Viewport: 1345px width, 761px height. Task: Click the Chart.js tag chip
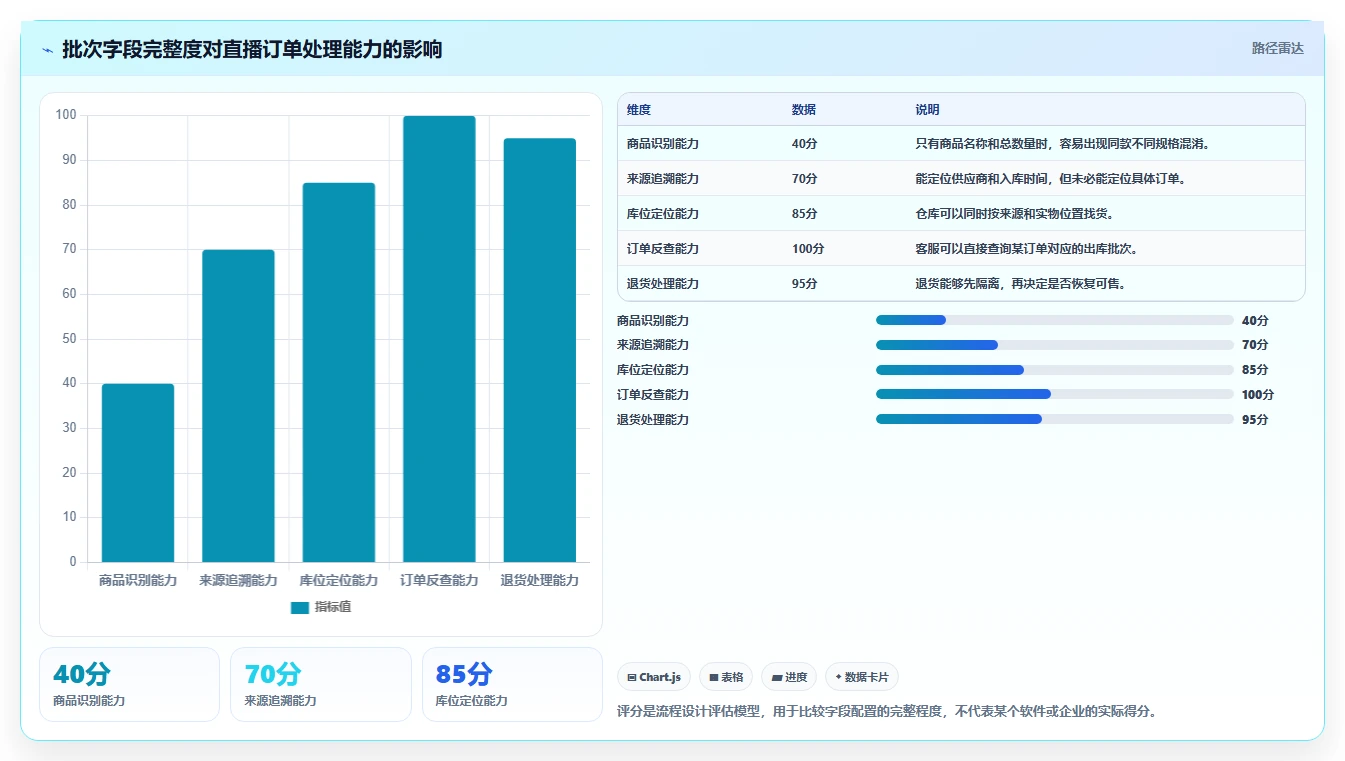pos(654,677)
